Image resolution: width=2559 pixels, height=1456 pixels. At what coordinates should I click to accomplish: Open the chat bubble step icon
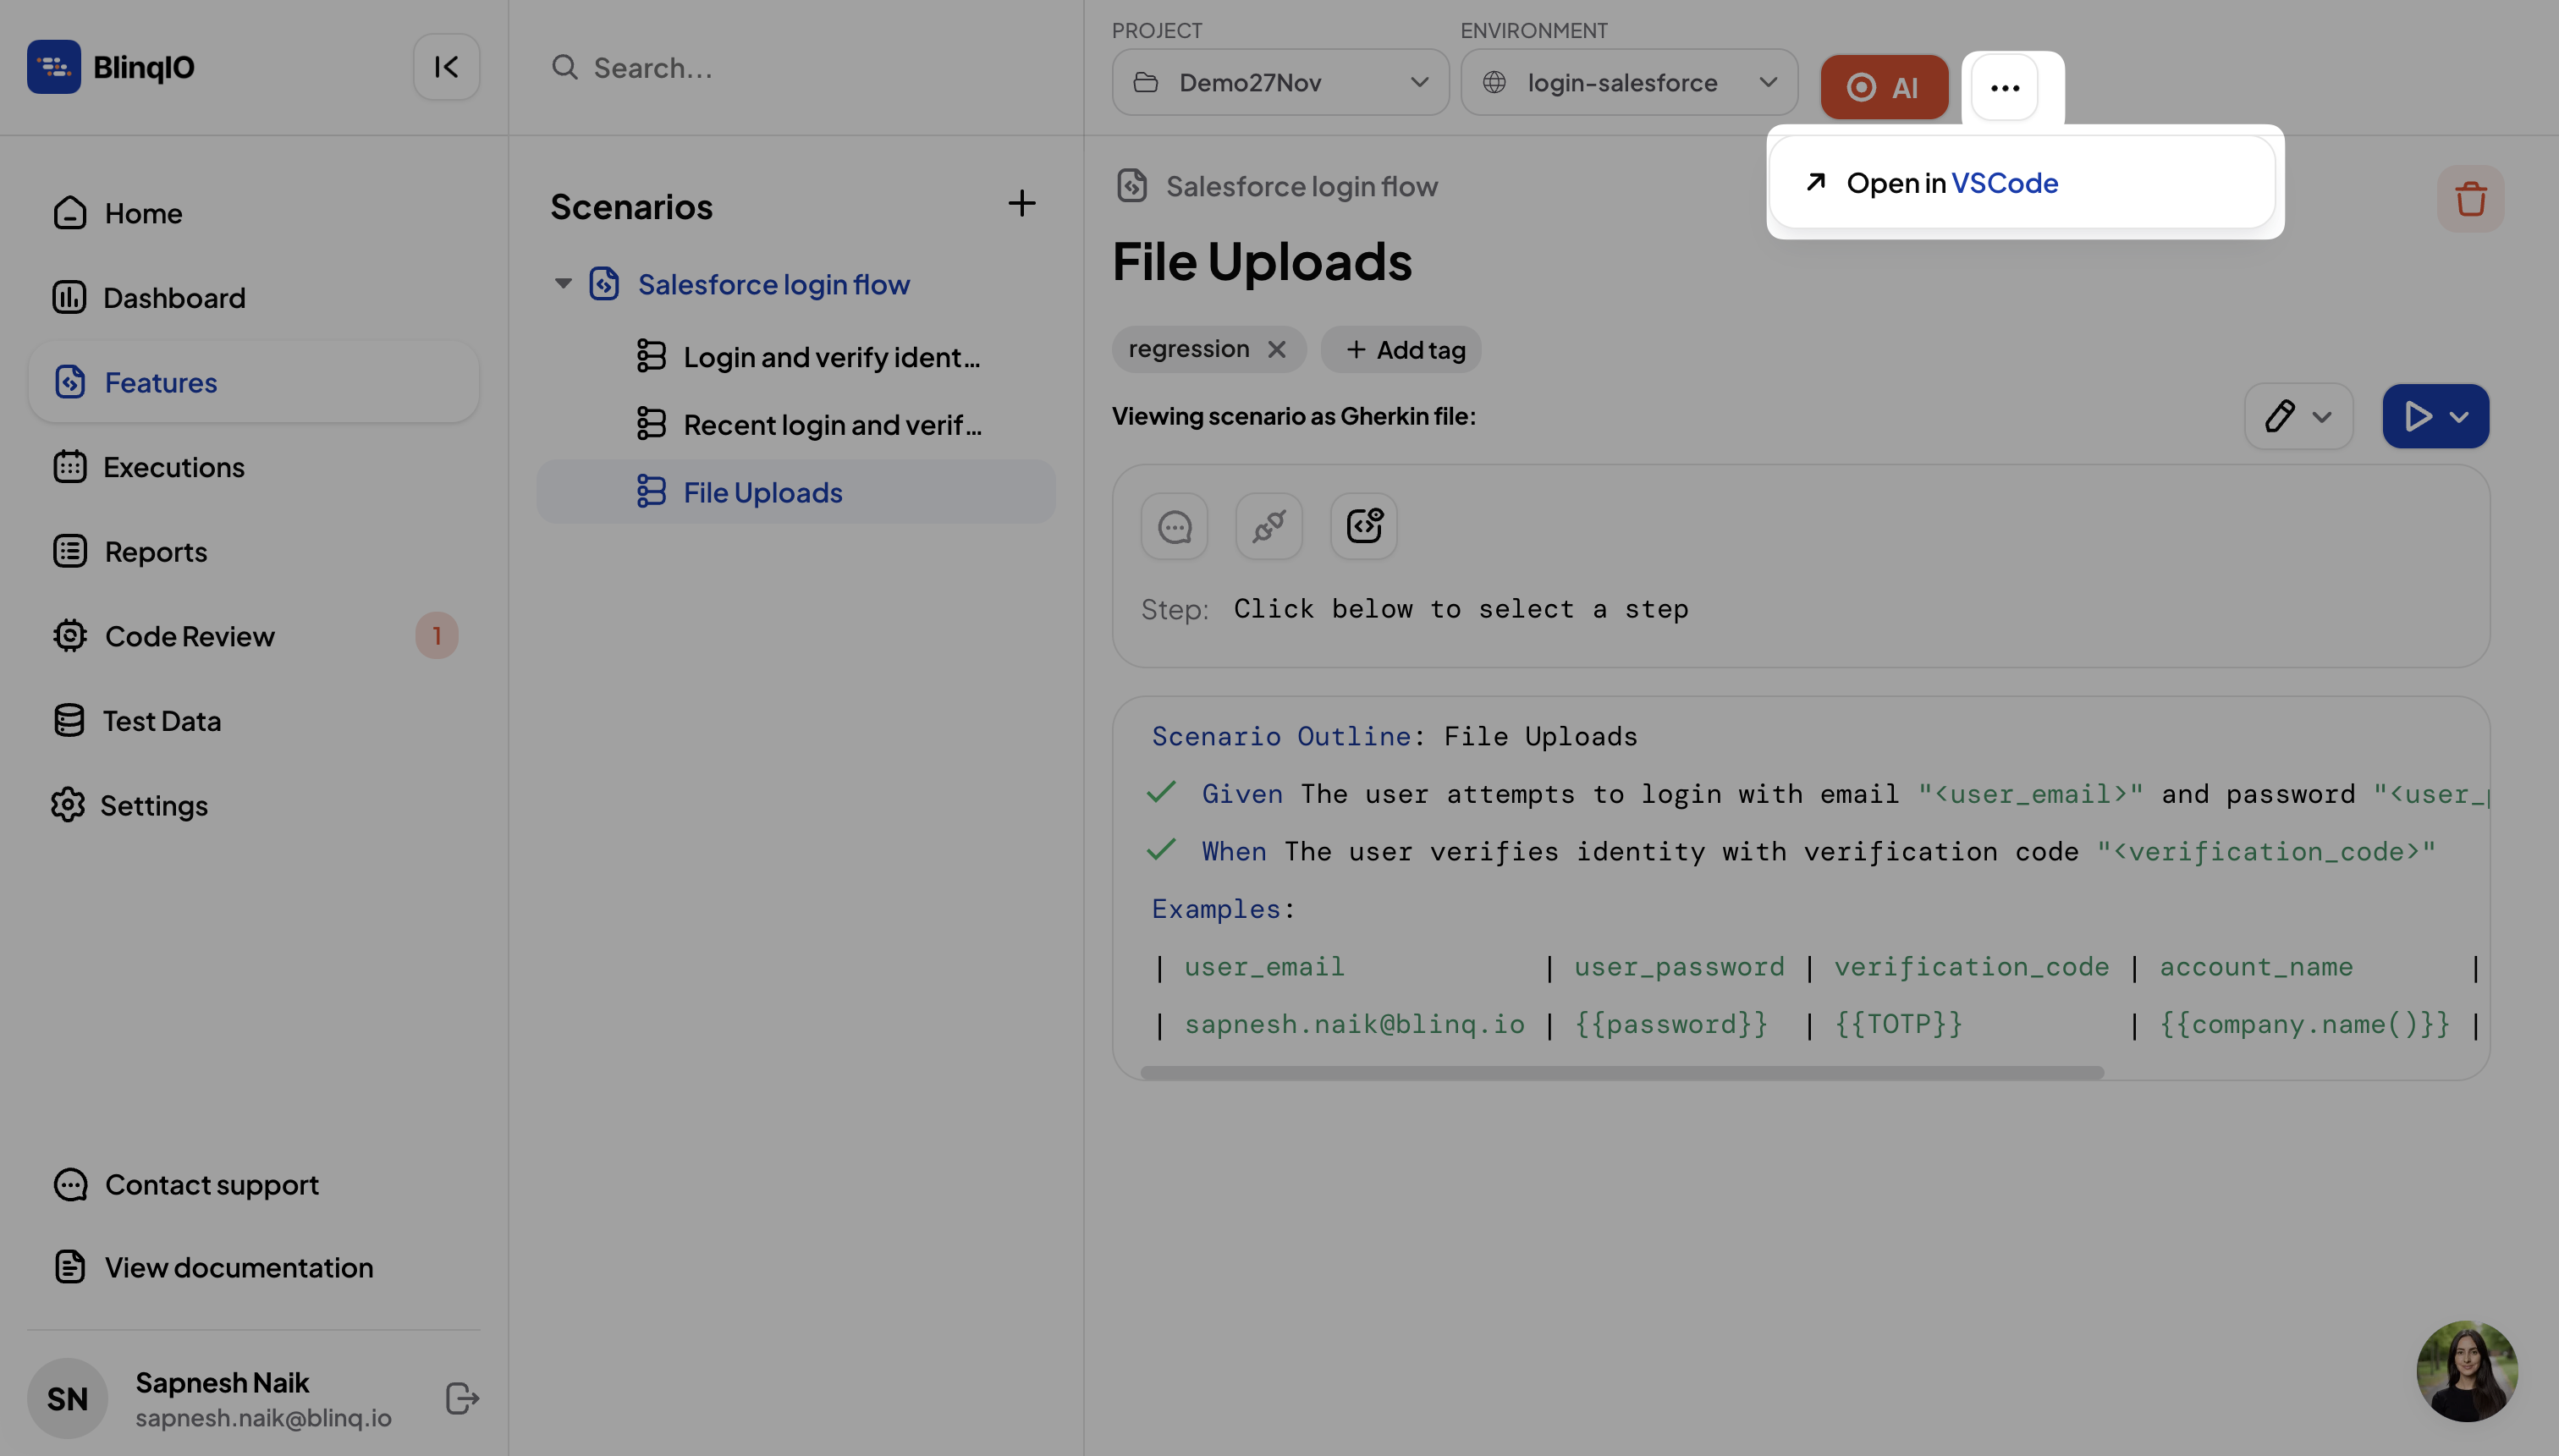(1174, 526)
